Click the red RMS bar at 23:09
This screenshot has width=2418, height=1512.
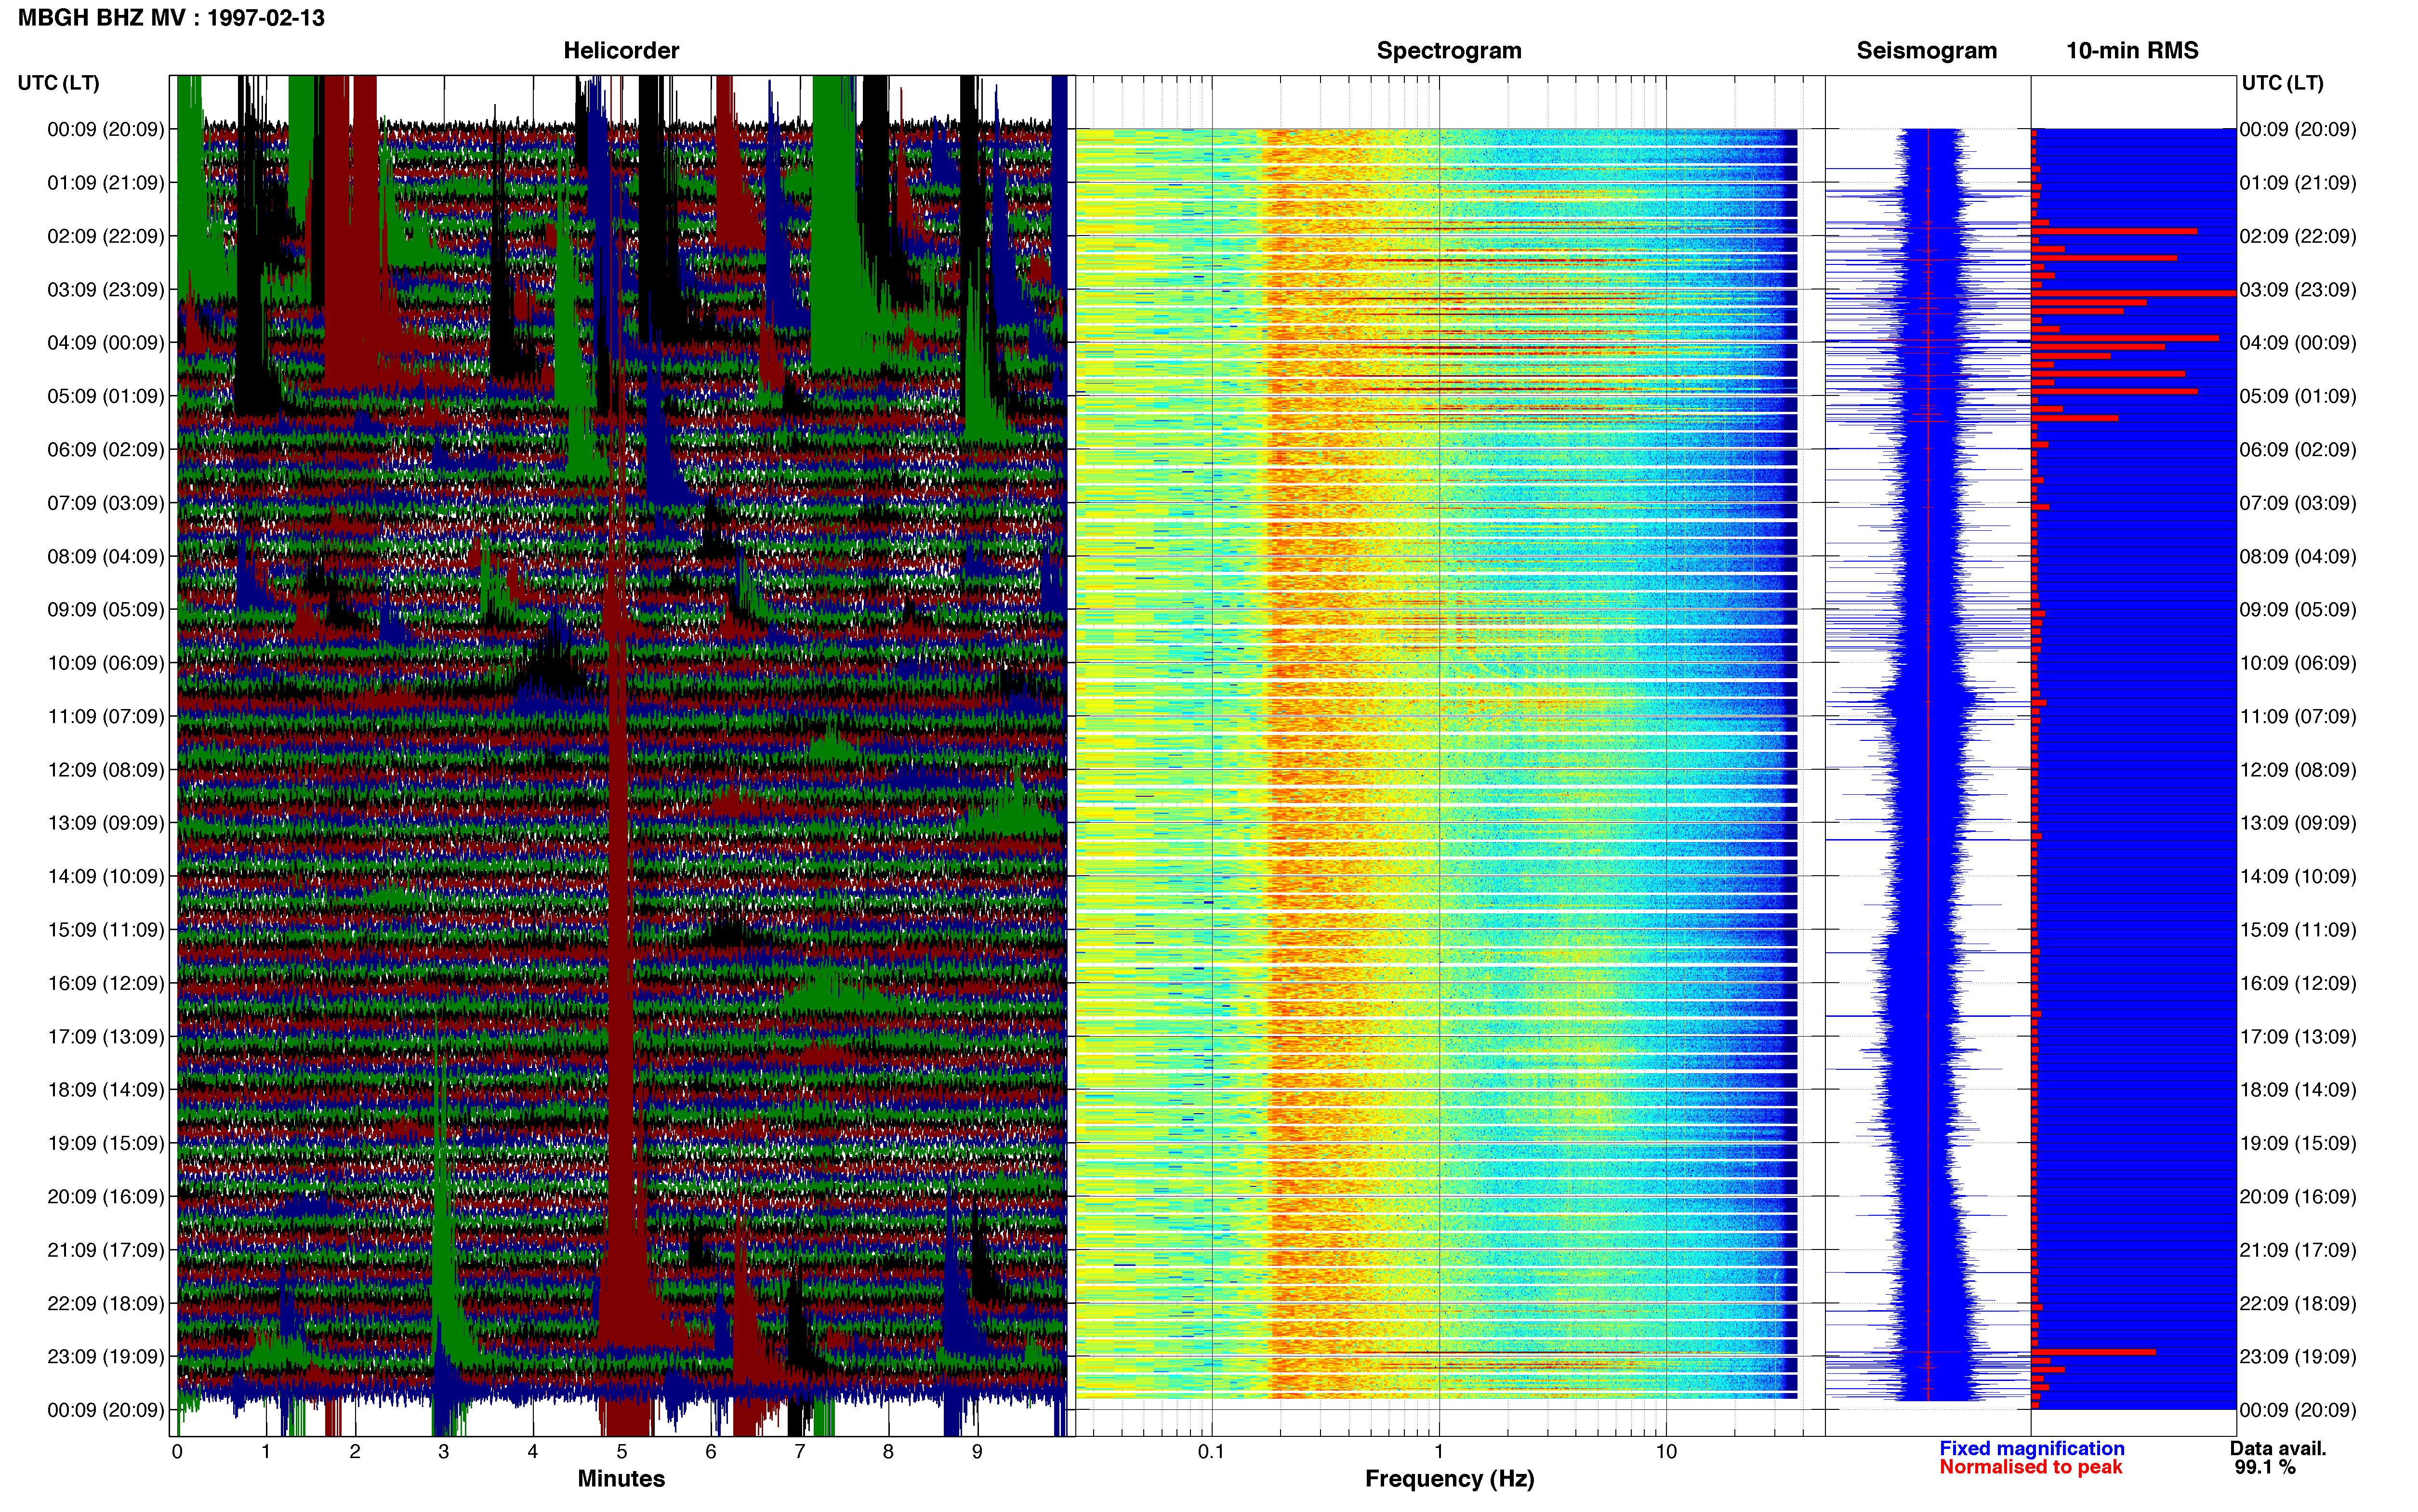tap(2093, 1352)
